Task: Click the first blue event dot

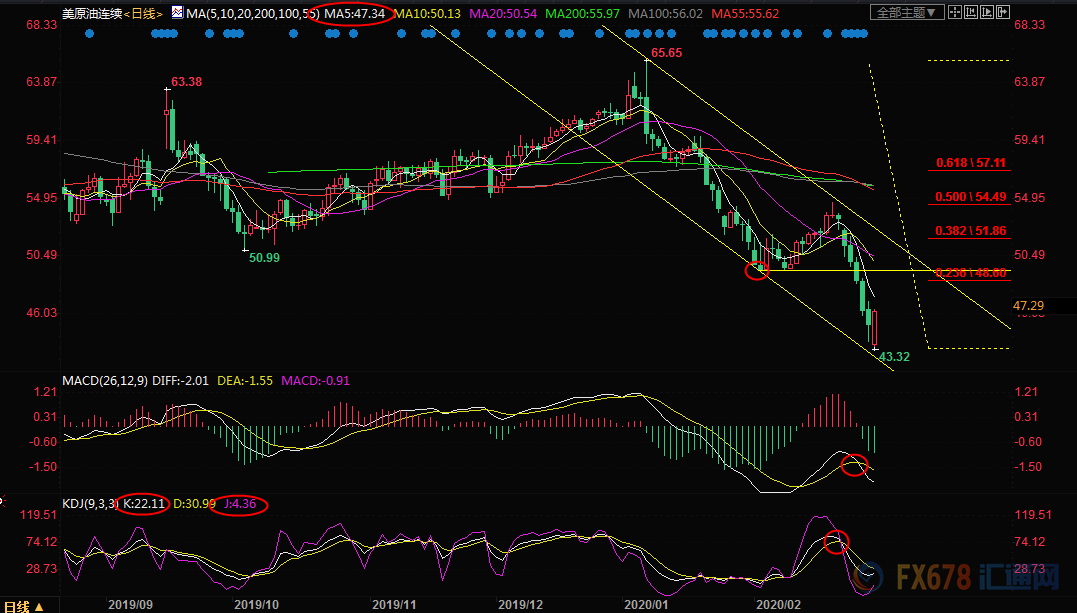Action: tap(89, 34)
